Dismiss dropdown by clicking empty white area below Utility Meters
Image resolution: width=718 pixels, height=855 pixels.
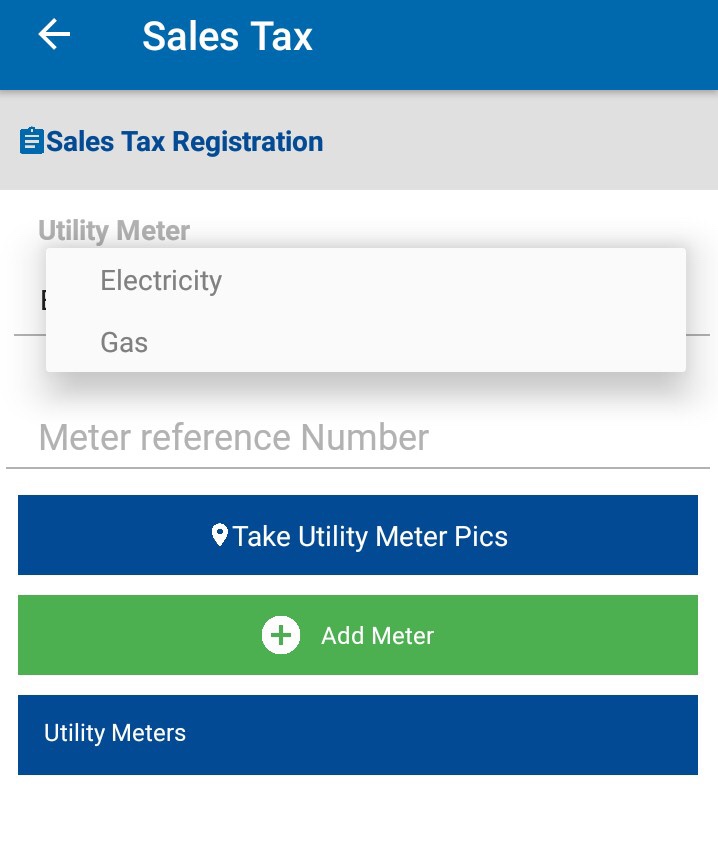click(x=358, y=815)
